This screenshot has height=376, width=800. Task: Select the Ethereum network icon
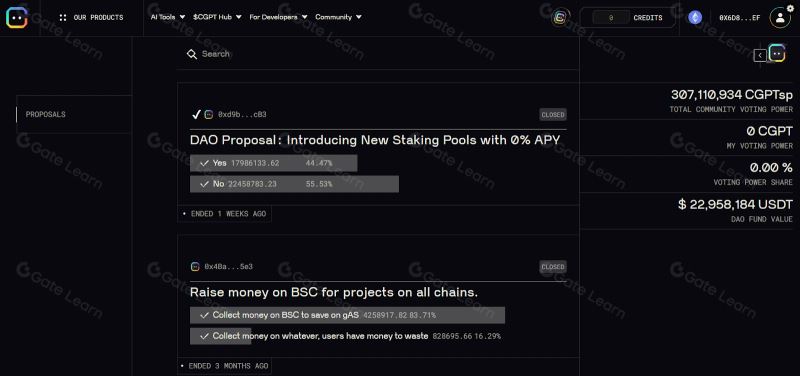click(x=695, y=17)
